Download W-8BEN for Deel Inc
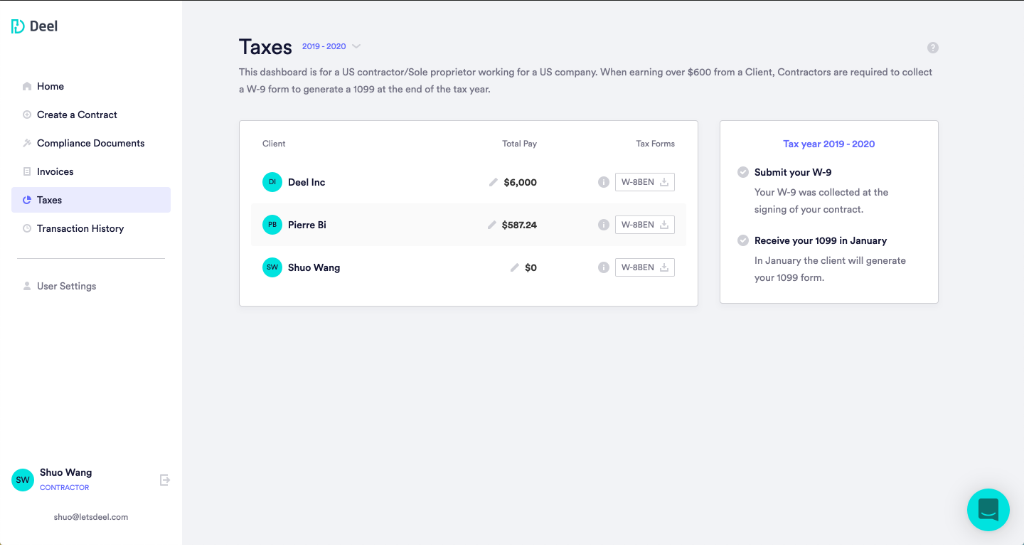This screenshot has height=545, width=1024. click(645, 182)
